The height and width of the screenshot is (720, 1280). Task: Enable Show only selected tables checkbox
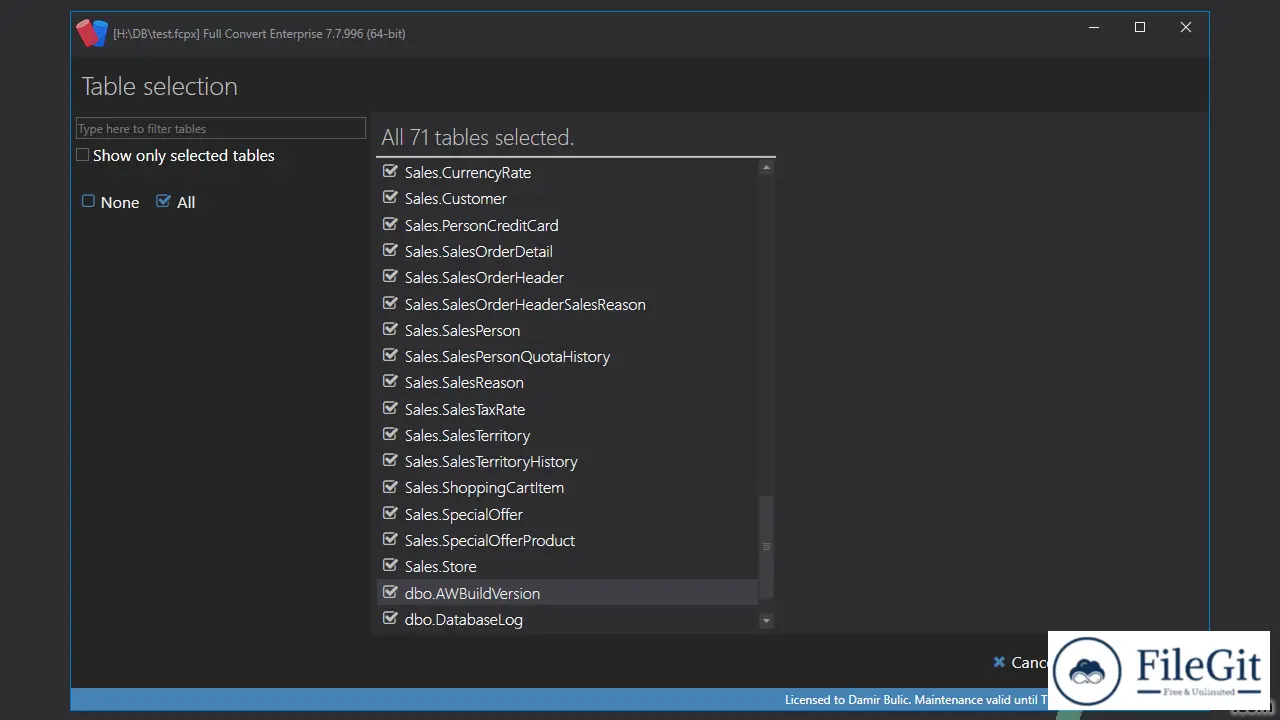coord(83,155)
